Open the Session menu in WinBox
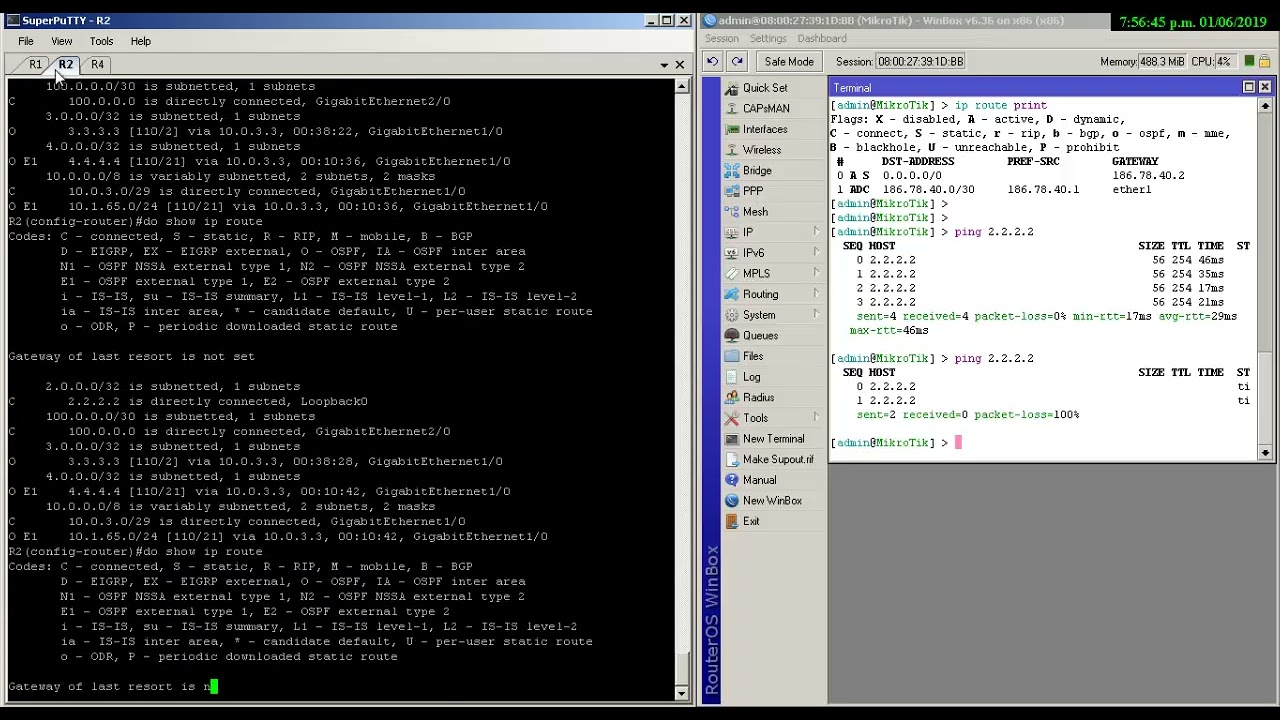 [722, 39]
